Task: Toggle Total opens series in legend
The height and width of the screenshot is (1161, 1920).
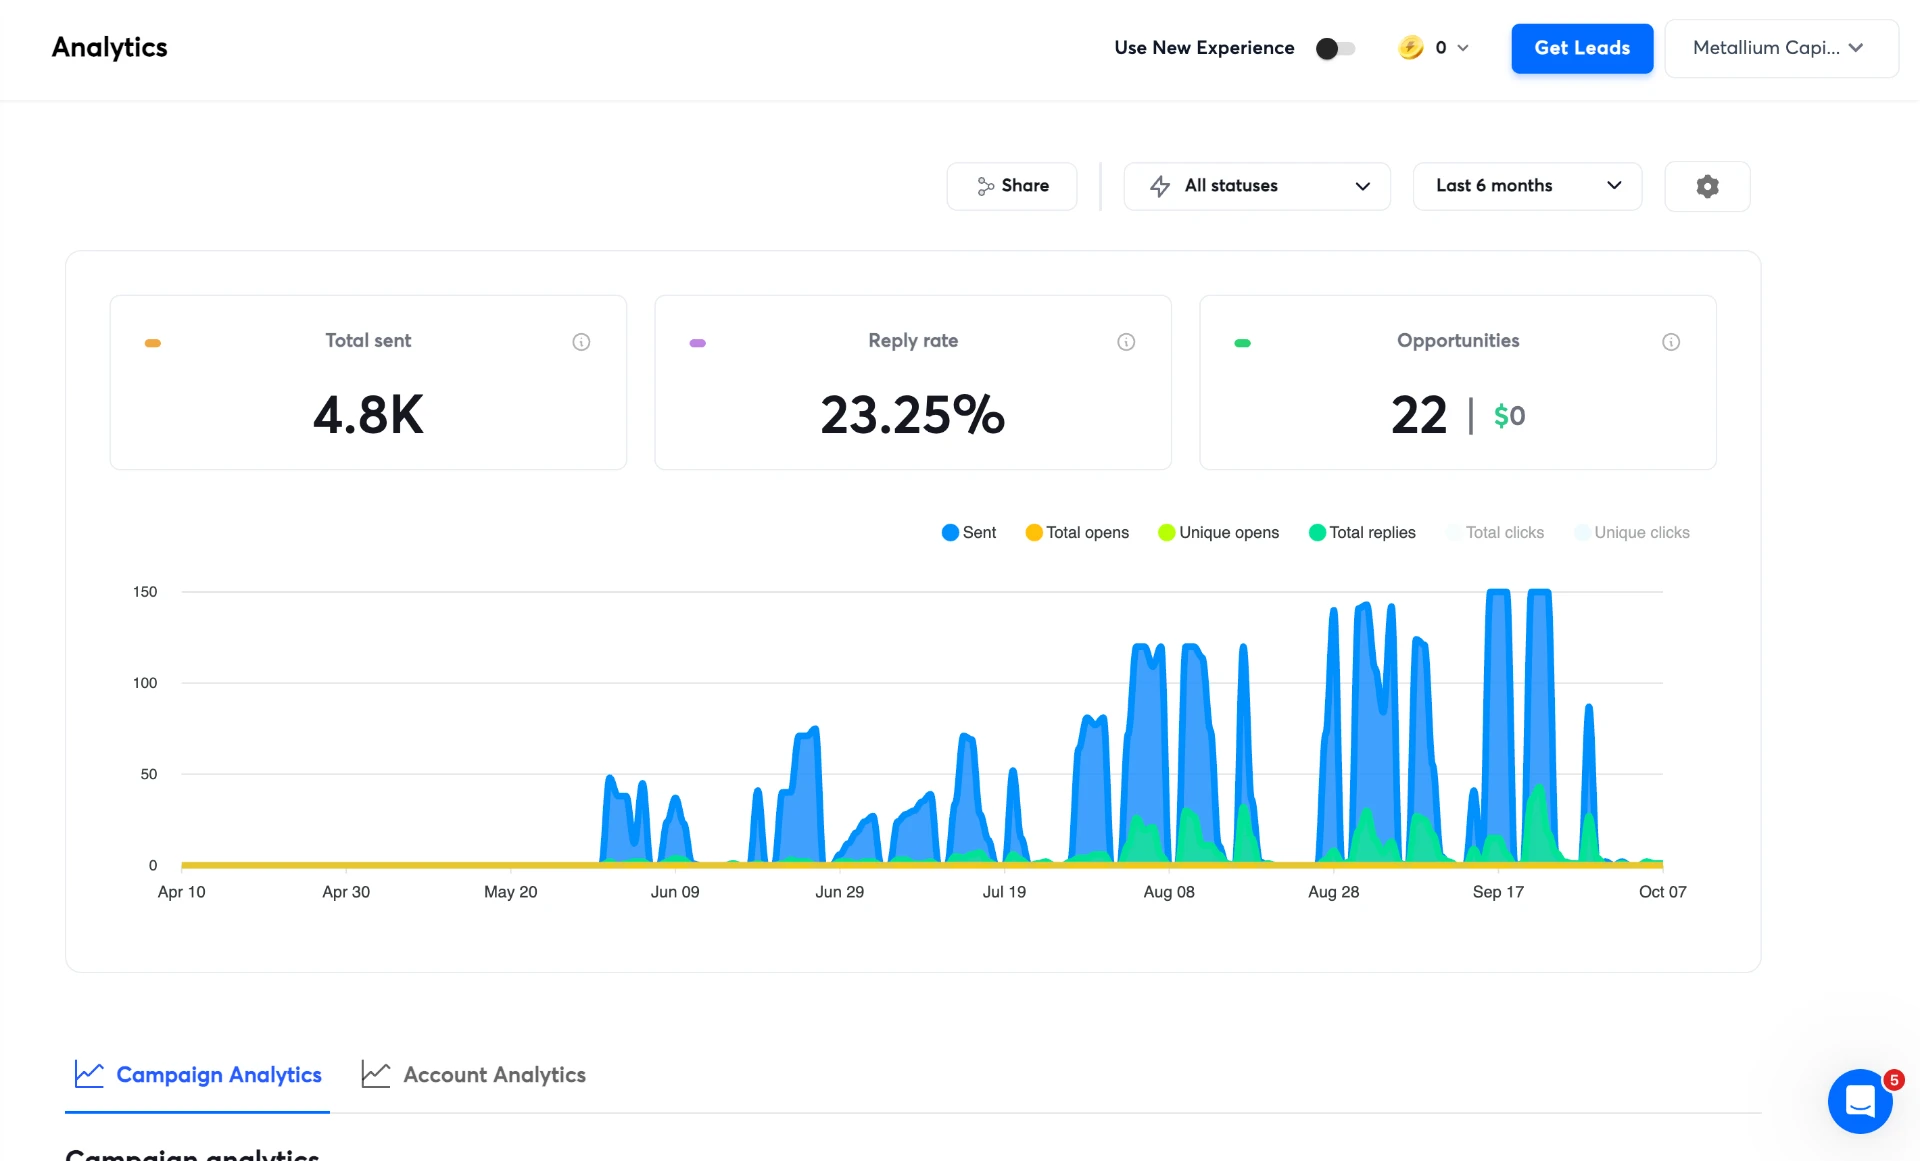Action: pos(1077,533)
